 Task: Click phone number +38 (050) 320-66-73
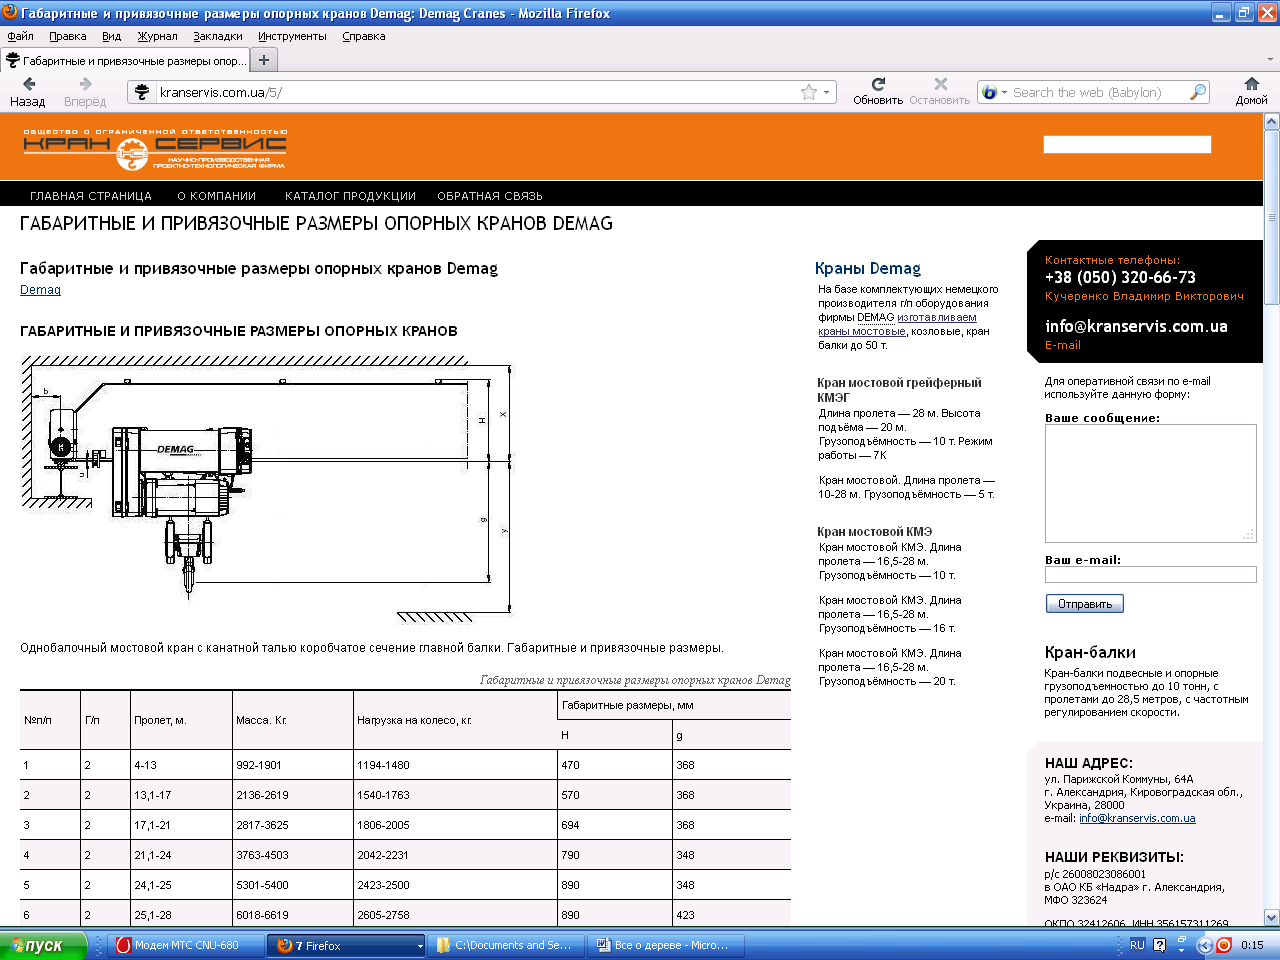(1120, 278)
